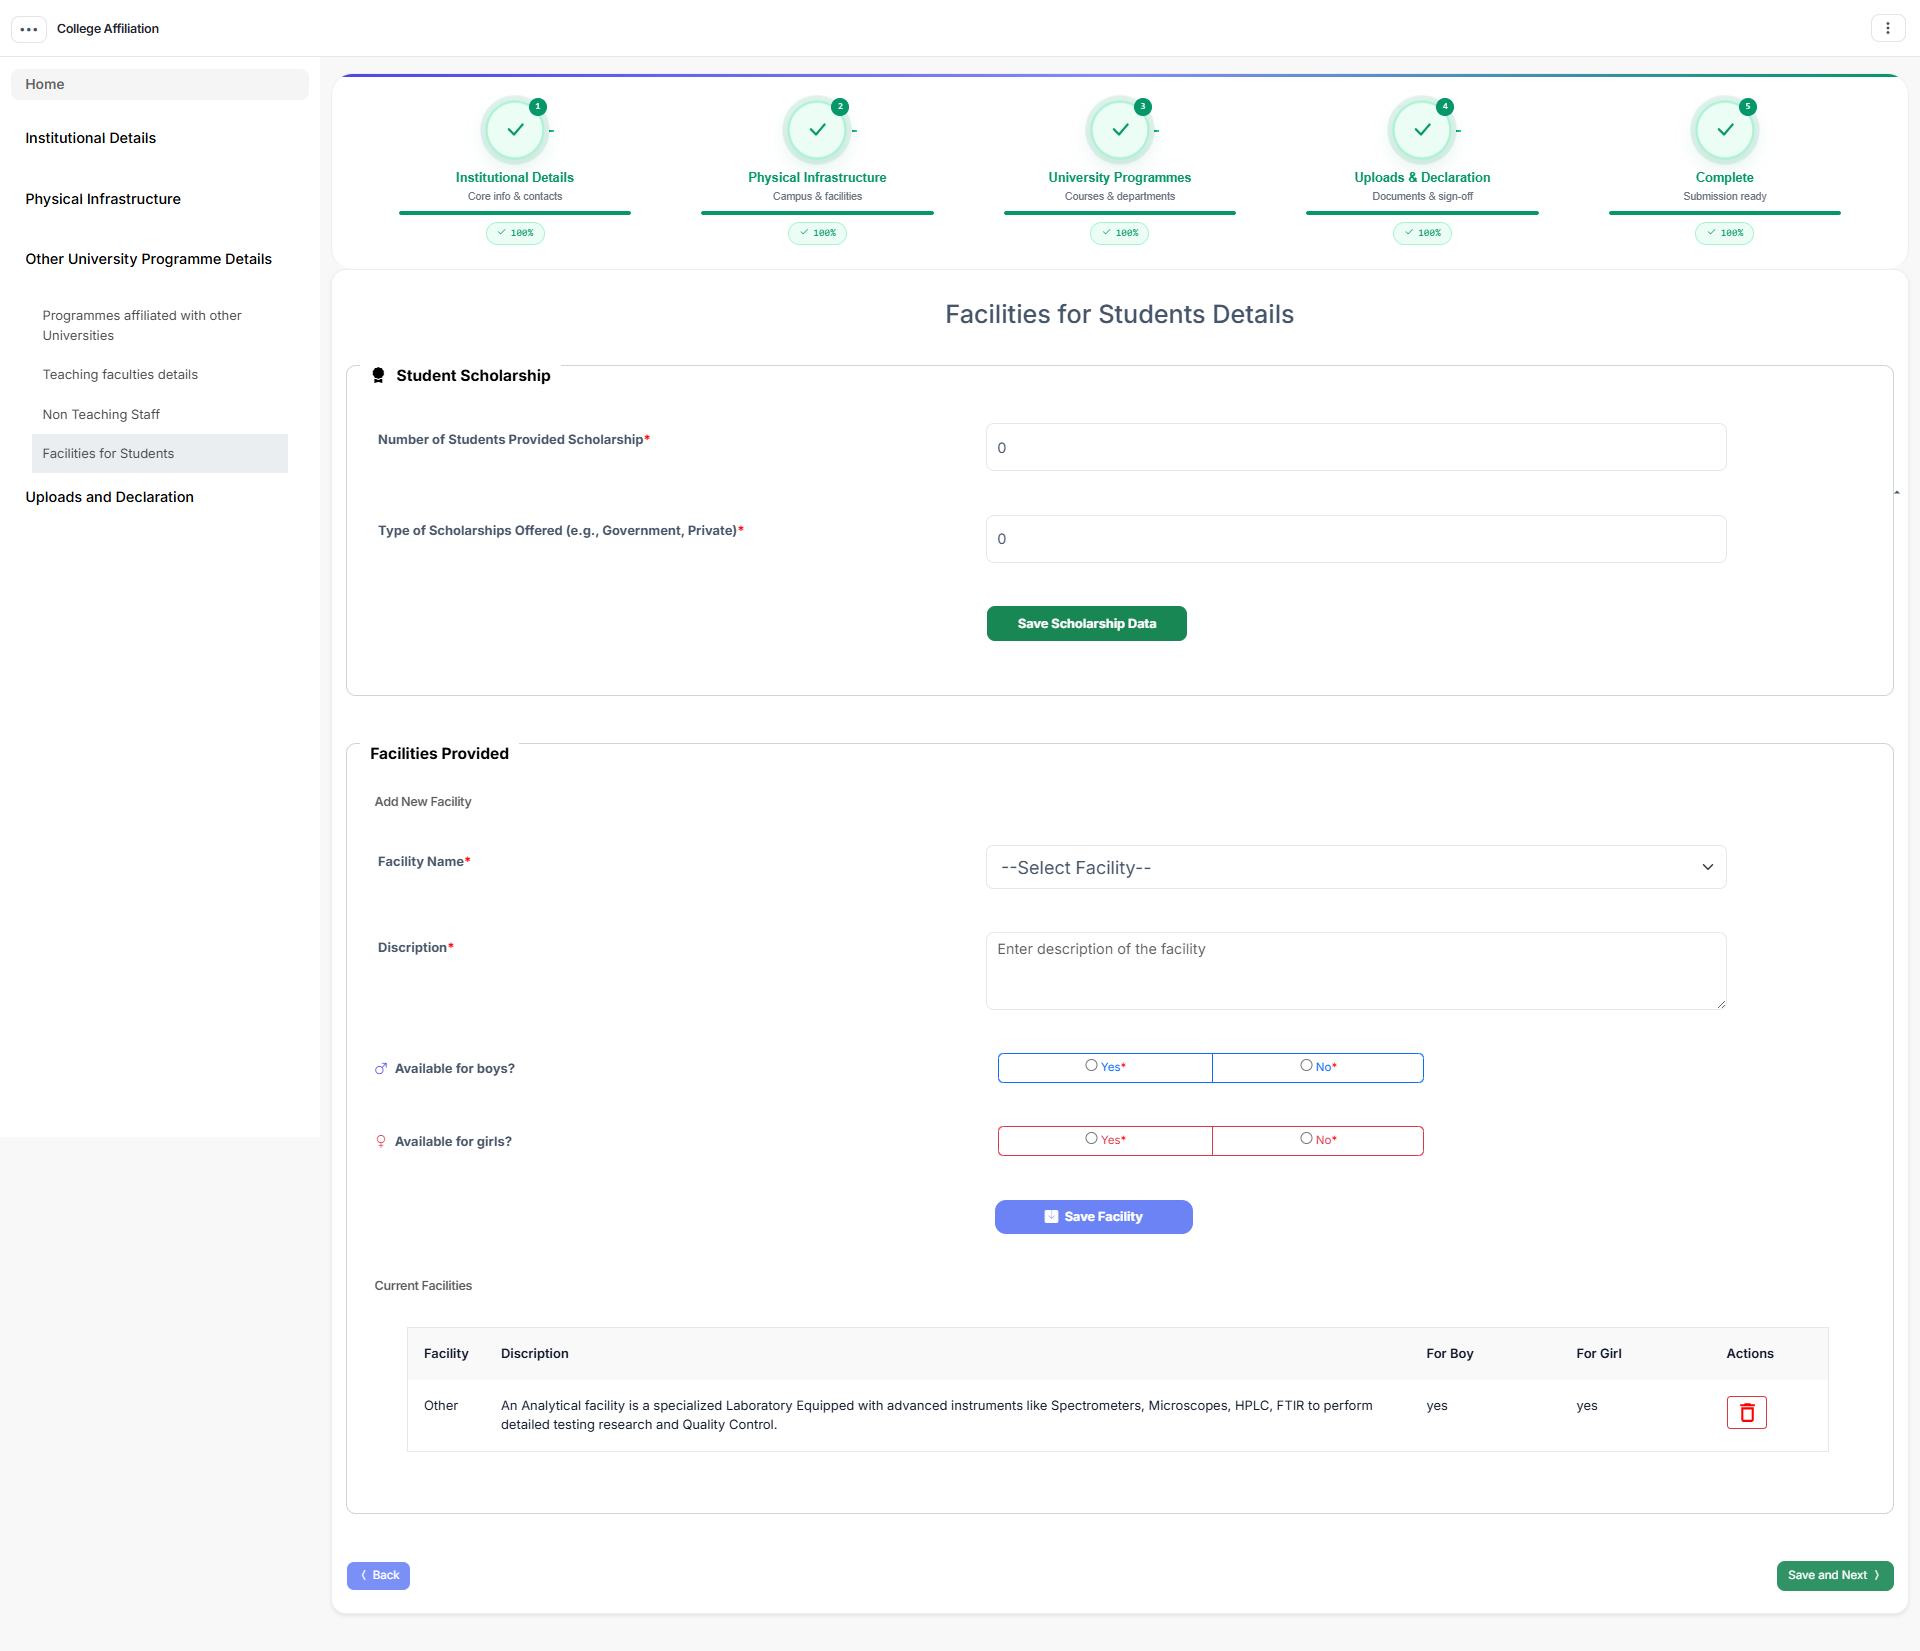
Task: Expand Institutional Details in the sidebar
Action: [91, 138]
